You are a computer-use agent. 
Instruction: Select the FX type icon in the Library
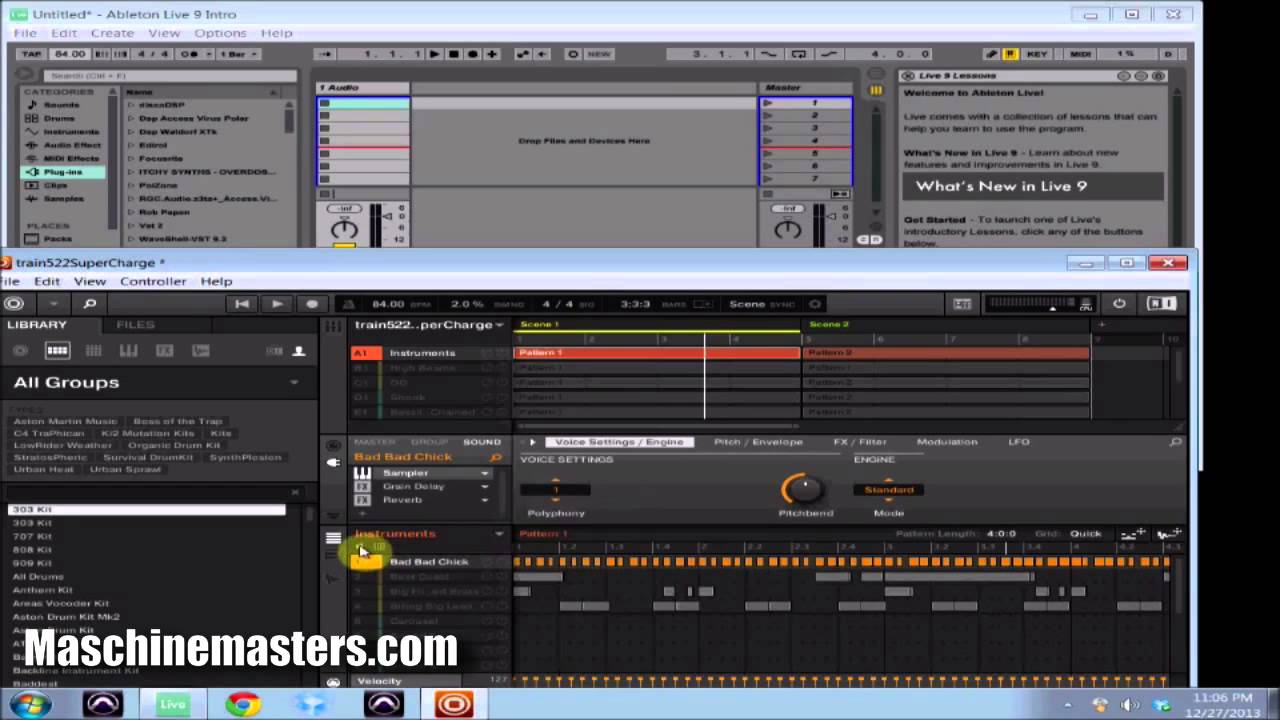[x=164, y=351]
